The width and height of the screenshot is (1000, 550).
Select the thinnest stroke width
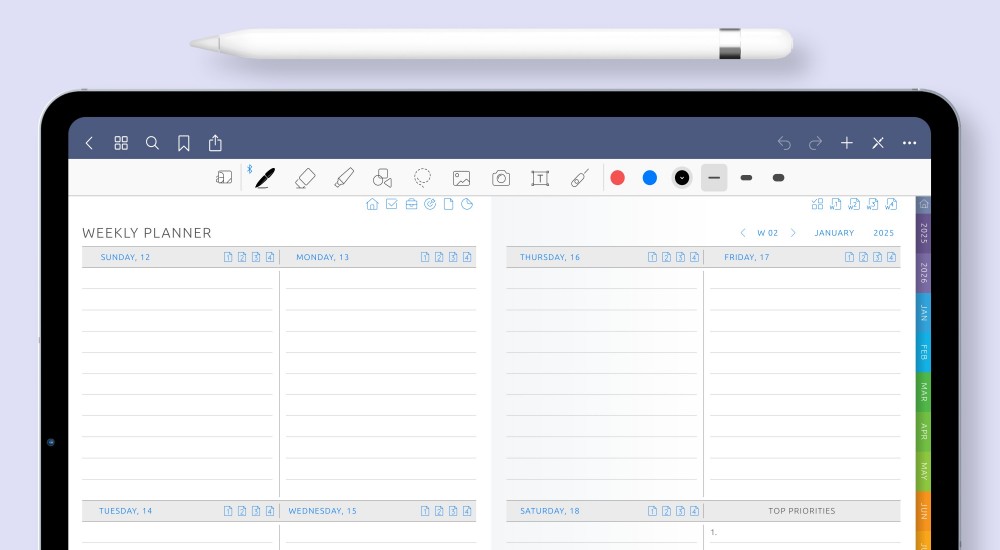713,178
